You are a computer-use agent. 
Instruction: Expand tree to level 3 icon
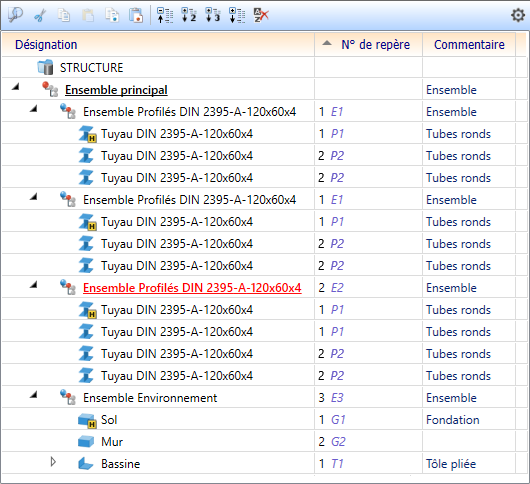(213, 15)
